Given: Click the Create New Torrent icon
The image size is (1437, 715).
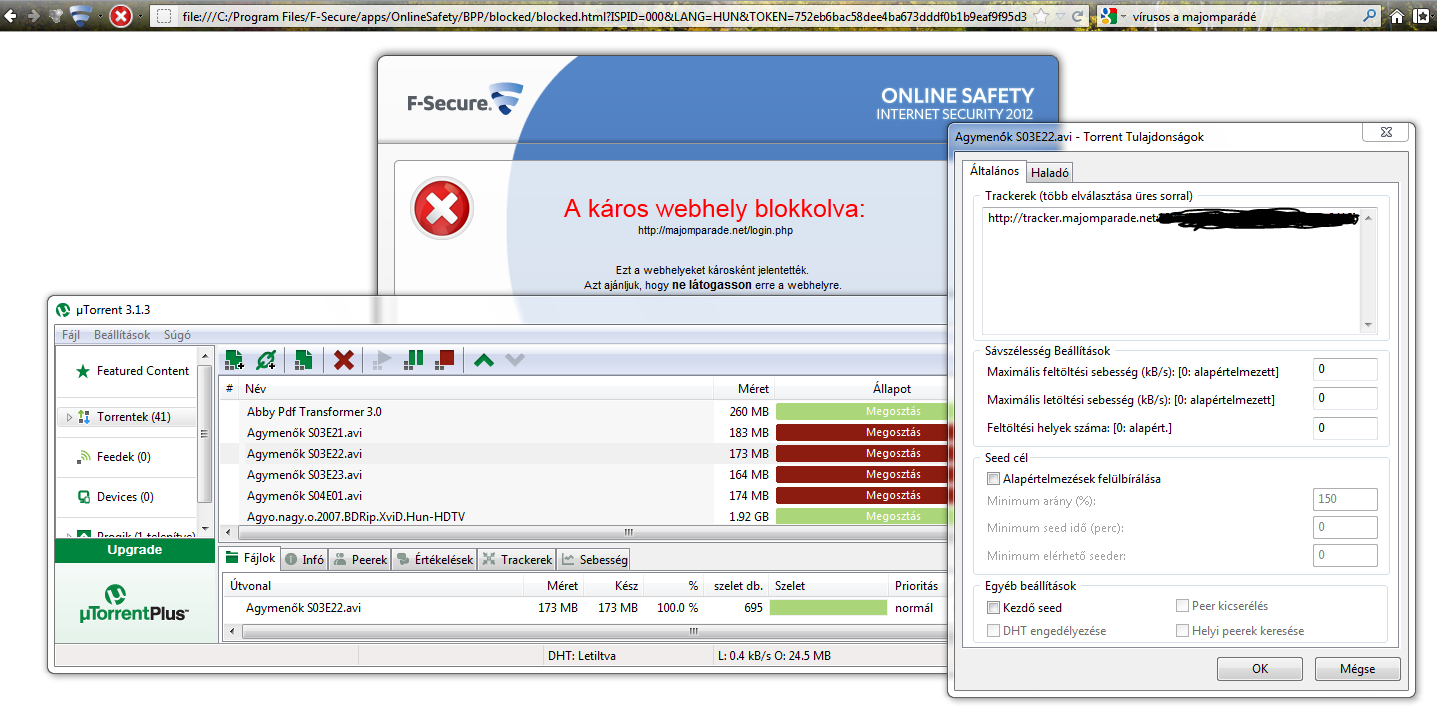Looking at the screenshot, I should pos(304,359).
